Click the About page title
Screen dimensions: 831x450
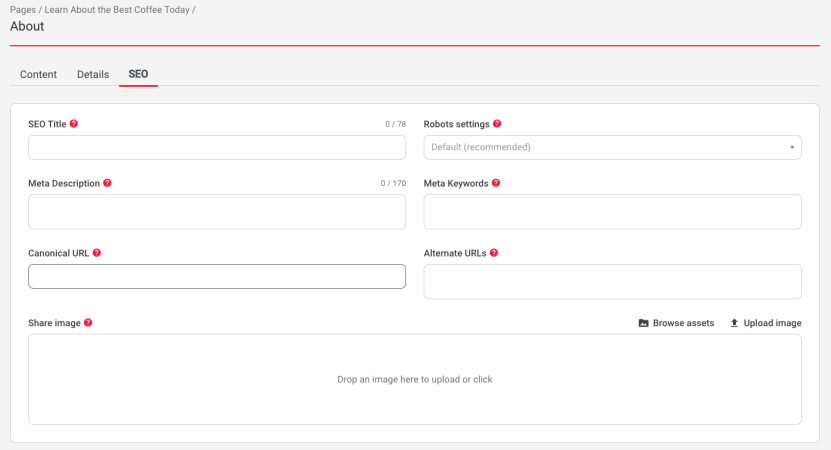pyautogui.click(x=27, y=27)
